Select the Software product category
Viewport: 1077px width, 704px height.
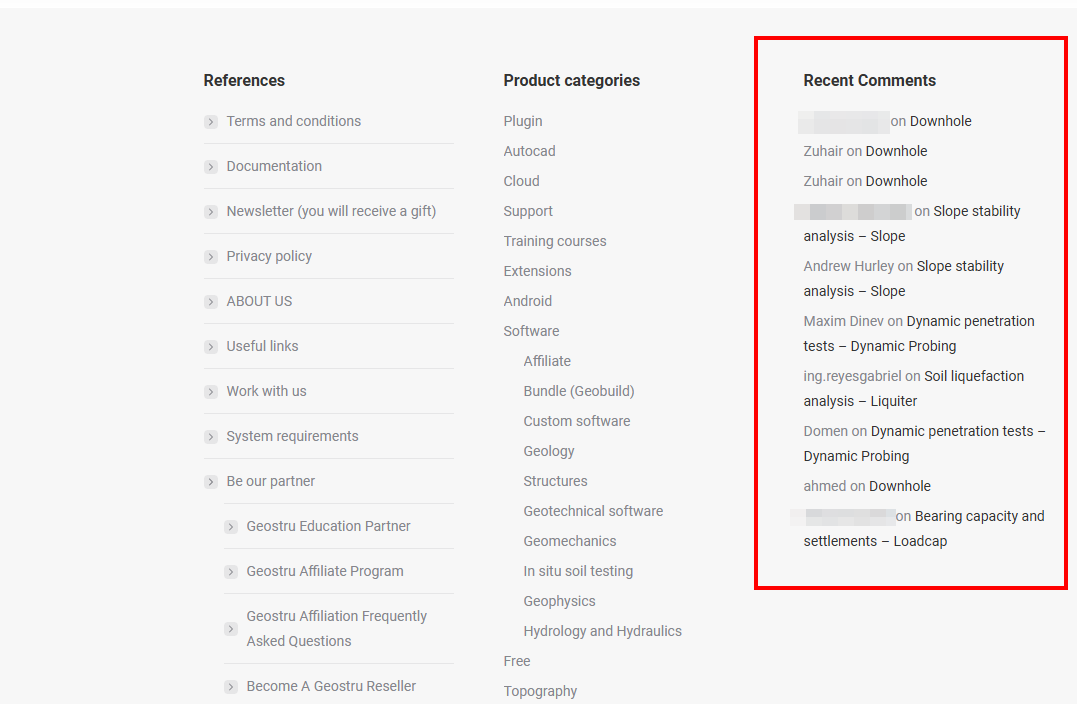point(531,331)
